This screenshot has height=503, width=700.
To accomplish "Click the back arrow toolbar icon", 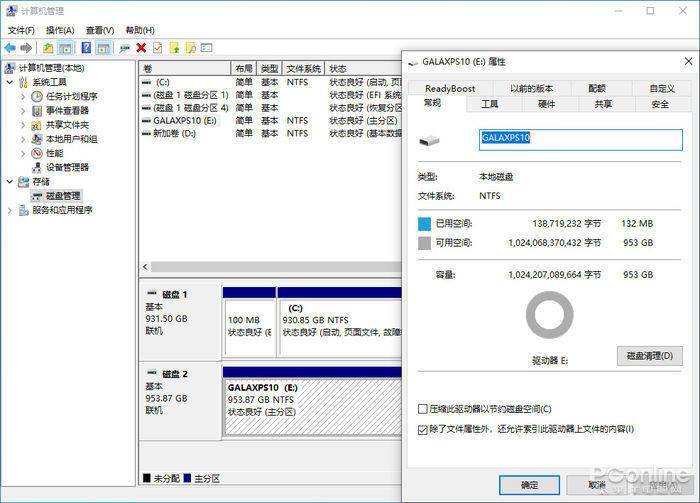I will (x=10, y=48).
